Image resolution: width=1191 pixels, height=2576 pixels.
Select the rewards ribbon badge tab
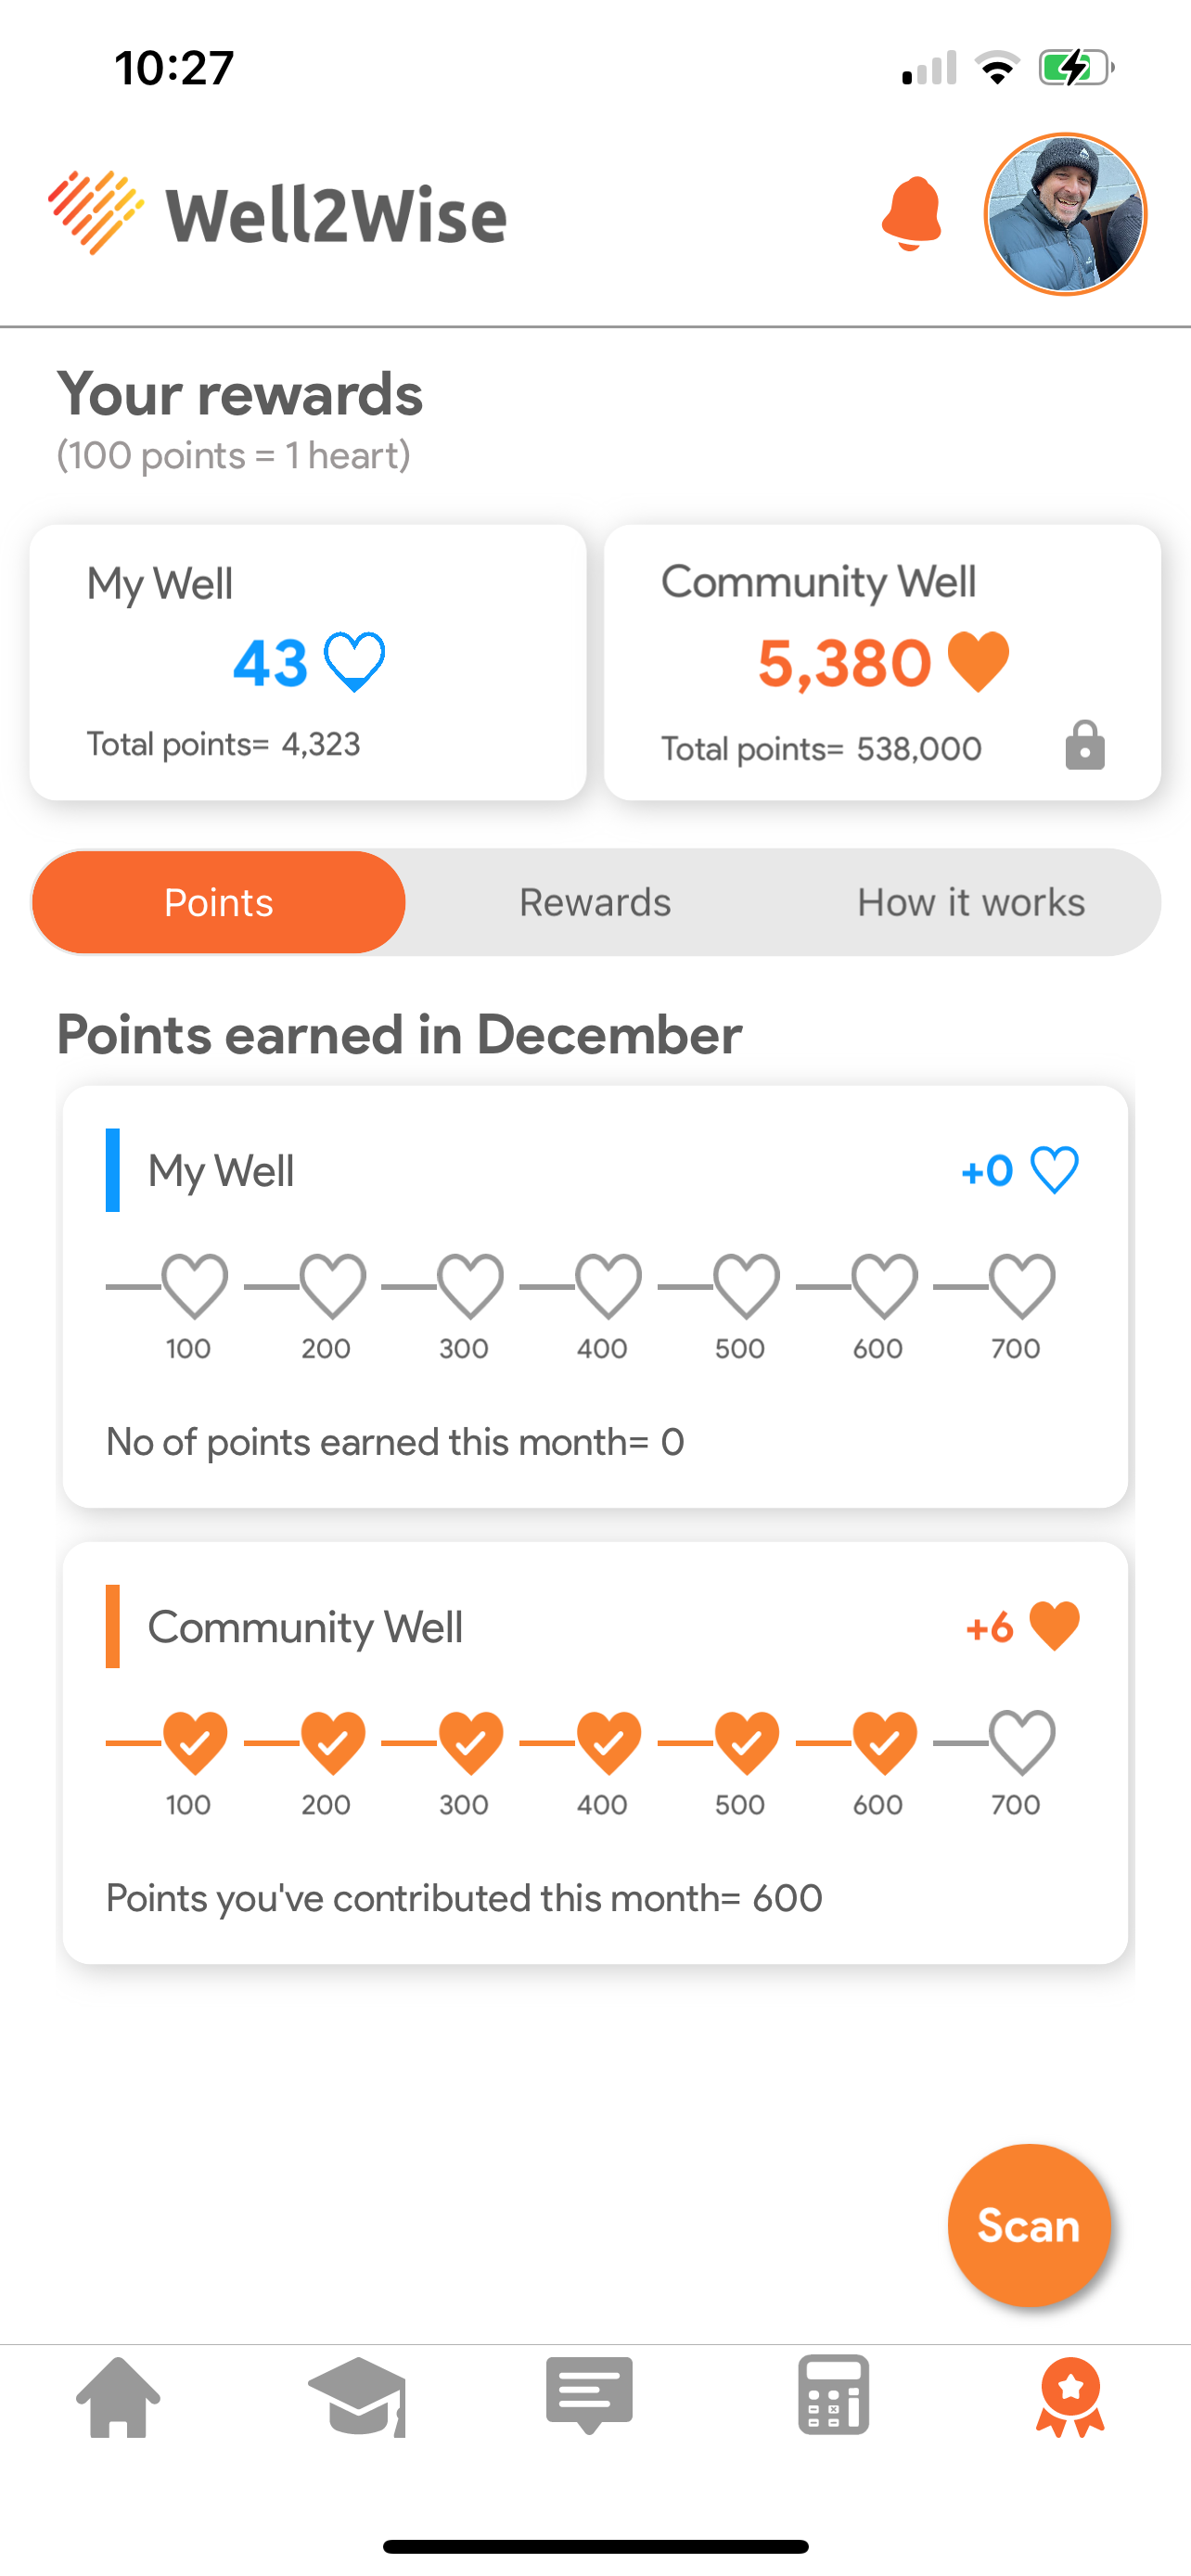pyautogui.click(x=1069, y=2396)
